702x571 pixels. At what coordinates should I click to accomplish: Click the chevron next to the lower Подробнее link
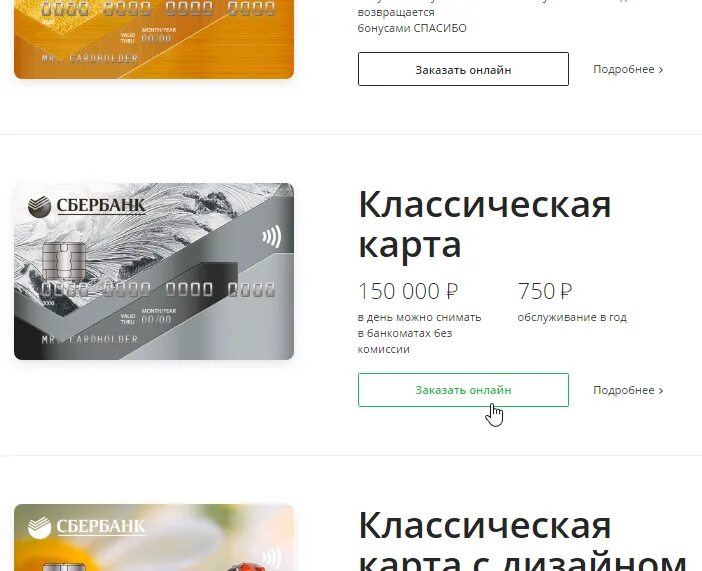click(x=661, y=391)
